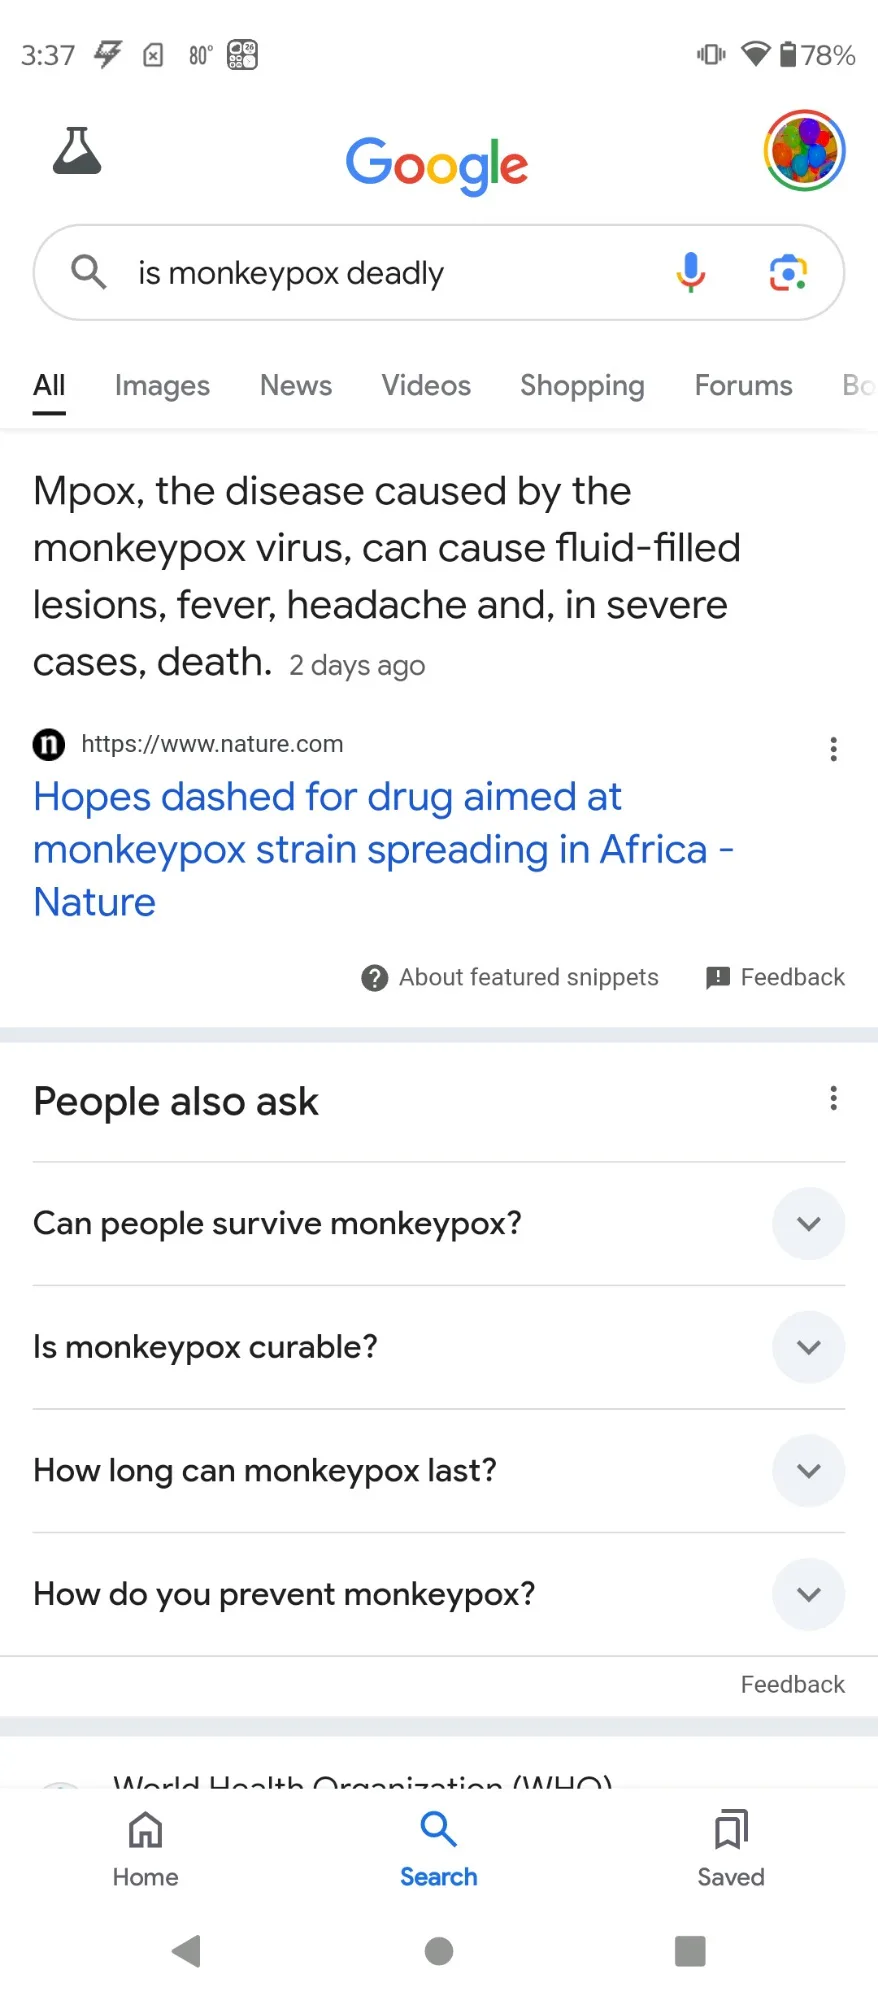Go to Home in bottom navigation
Viewport: 878px width, 2000px height.
[x=145, y=1848]
